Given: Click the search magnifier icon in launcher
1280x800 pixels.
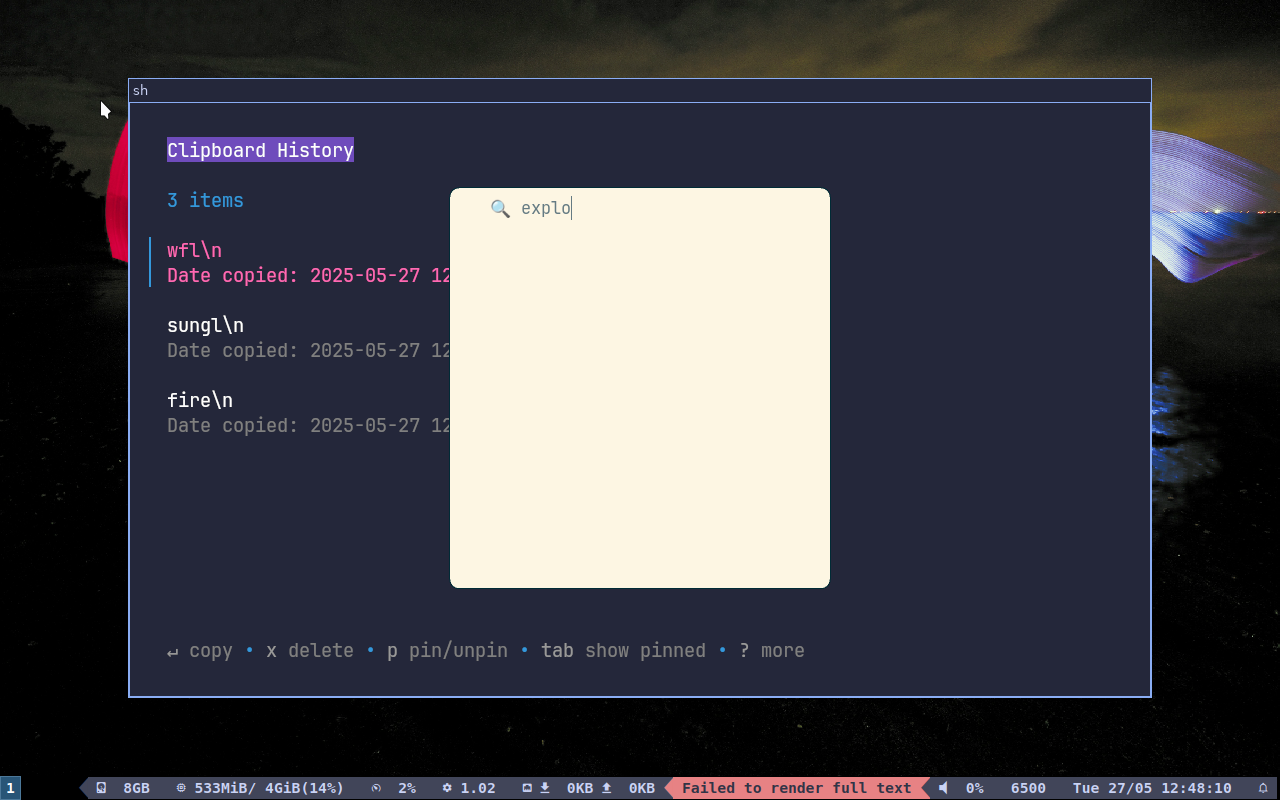Looking at the screenshot, I should tap(500, 208).
